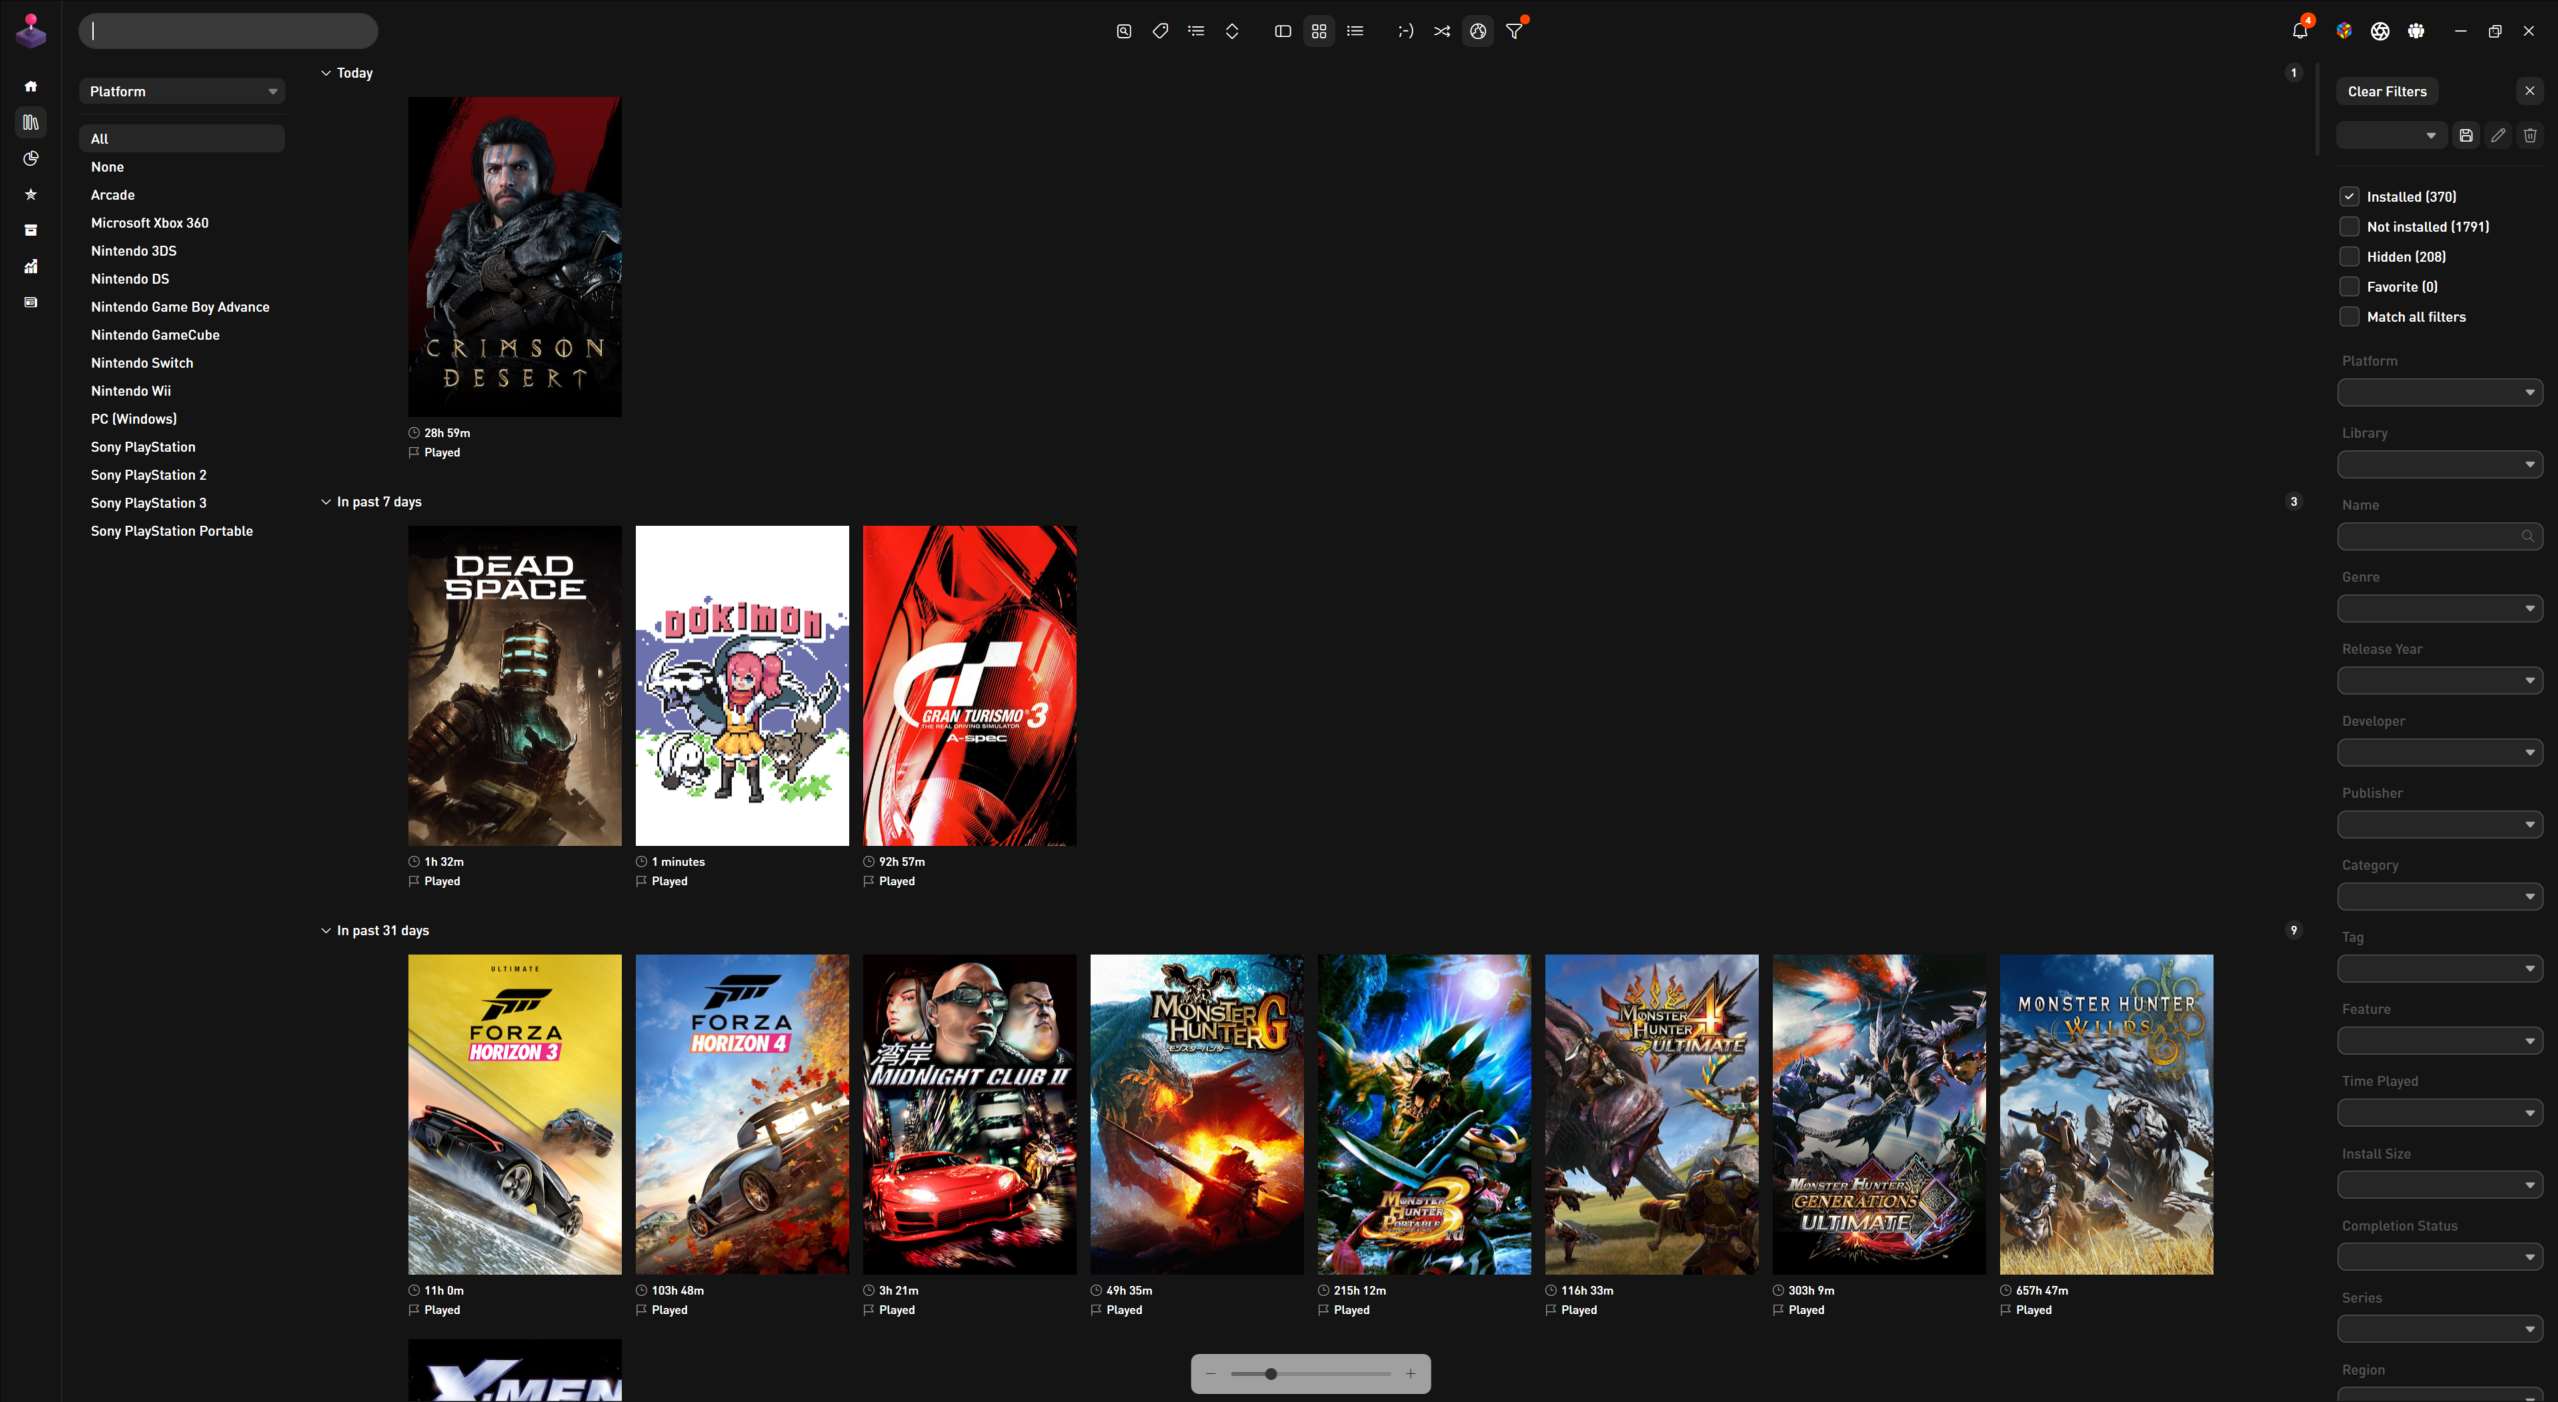This screenshot has height=1402, width=2558.
Task: Click the notifications bell icon
Action: click(2299, 31)
